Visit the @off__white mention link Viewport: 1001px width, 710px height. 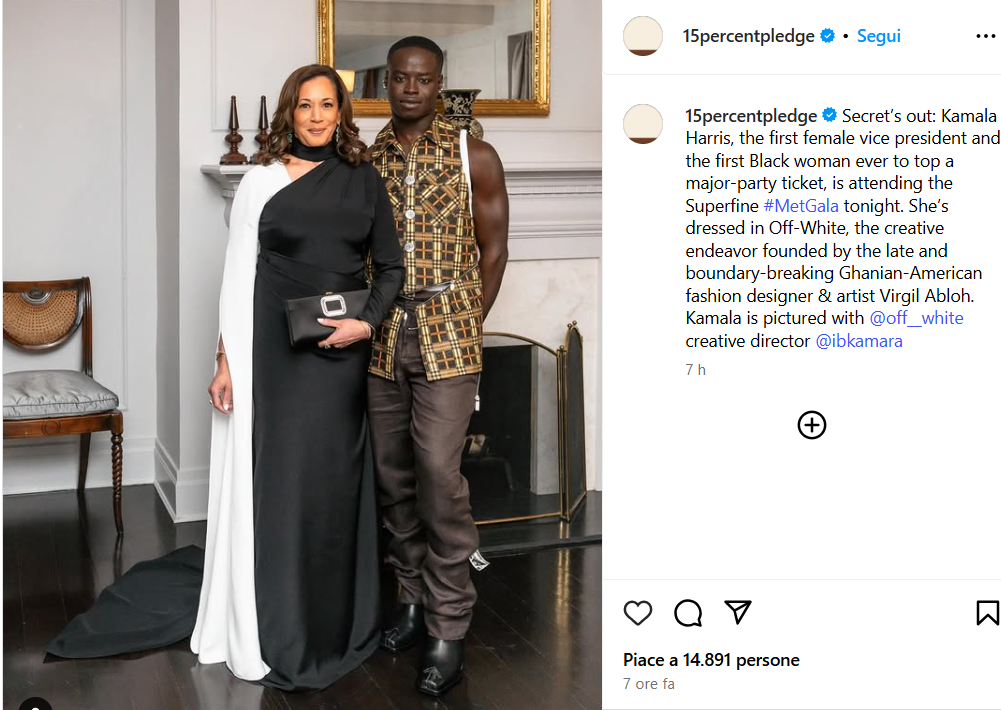tap(916, 318)
